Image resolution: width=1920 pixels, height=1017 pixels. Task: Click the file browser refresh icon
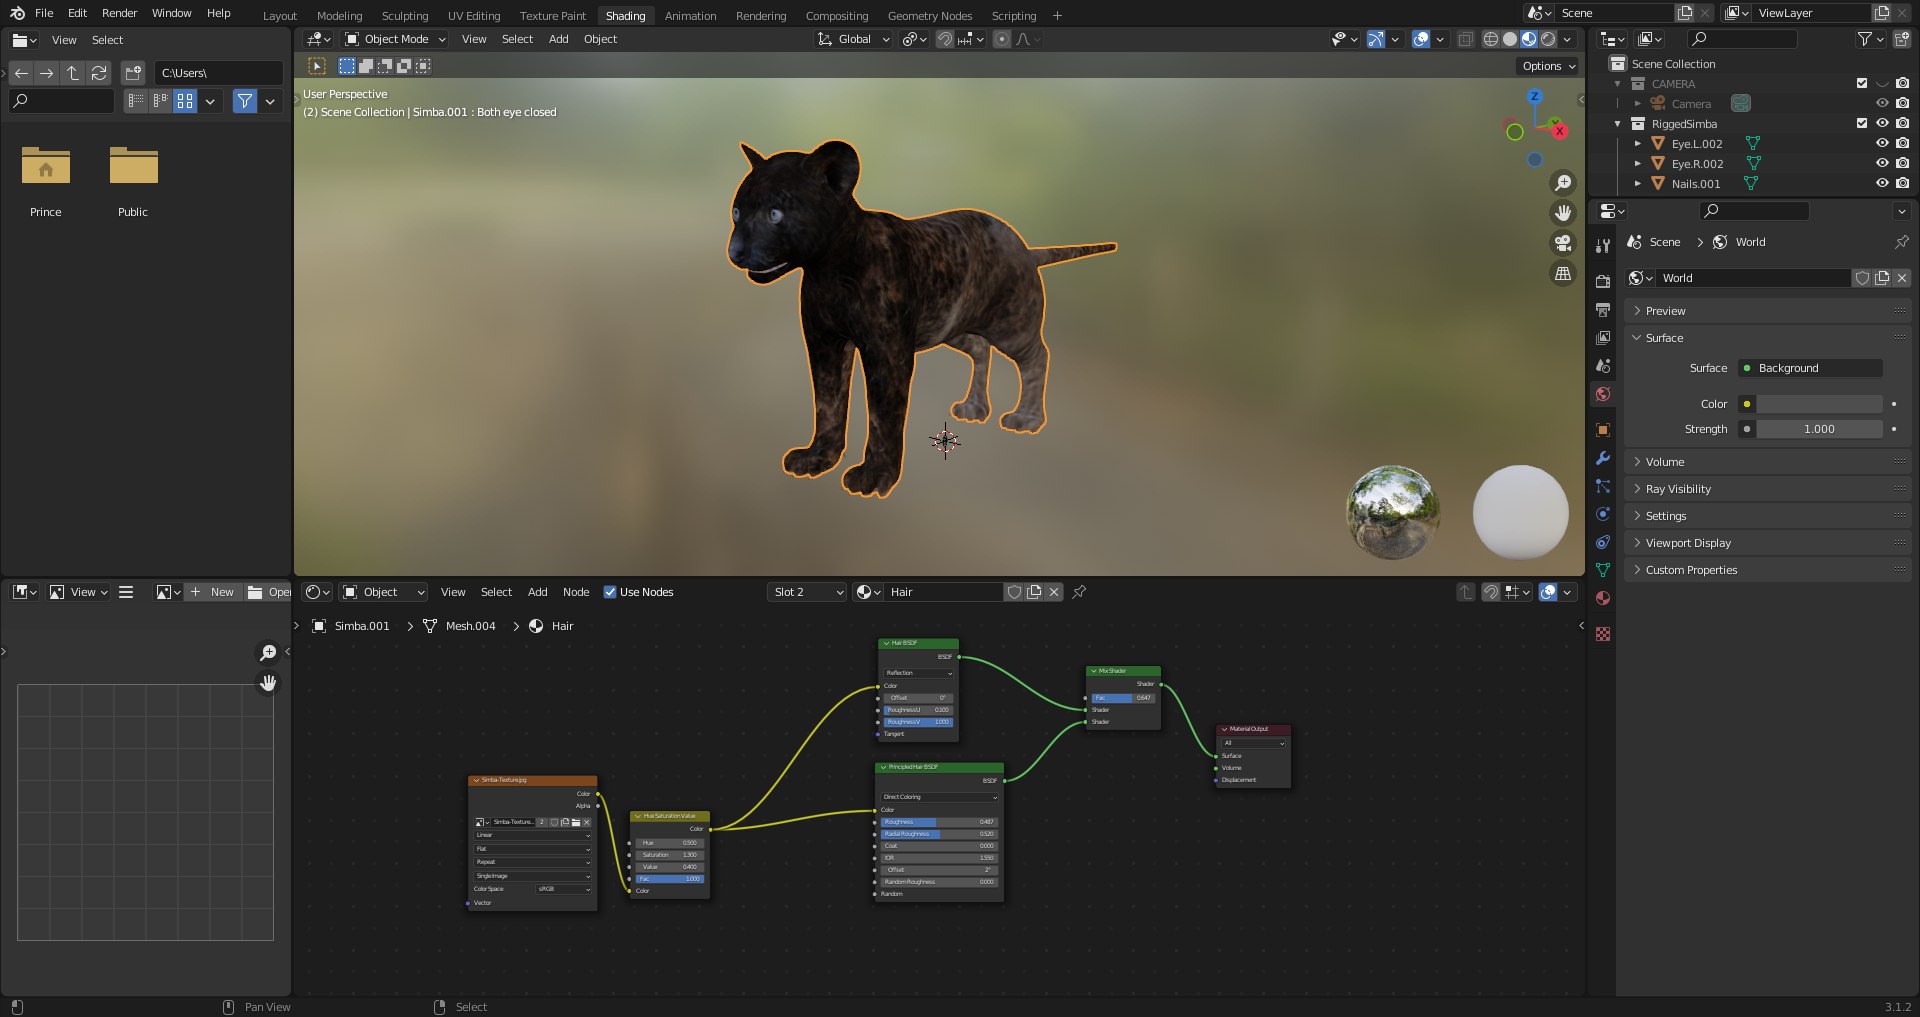[x=99, y=73]
